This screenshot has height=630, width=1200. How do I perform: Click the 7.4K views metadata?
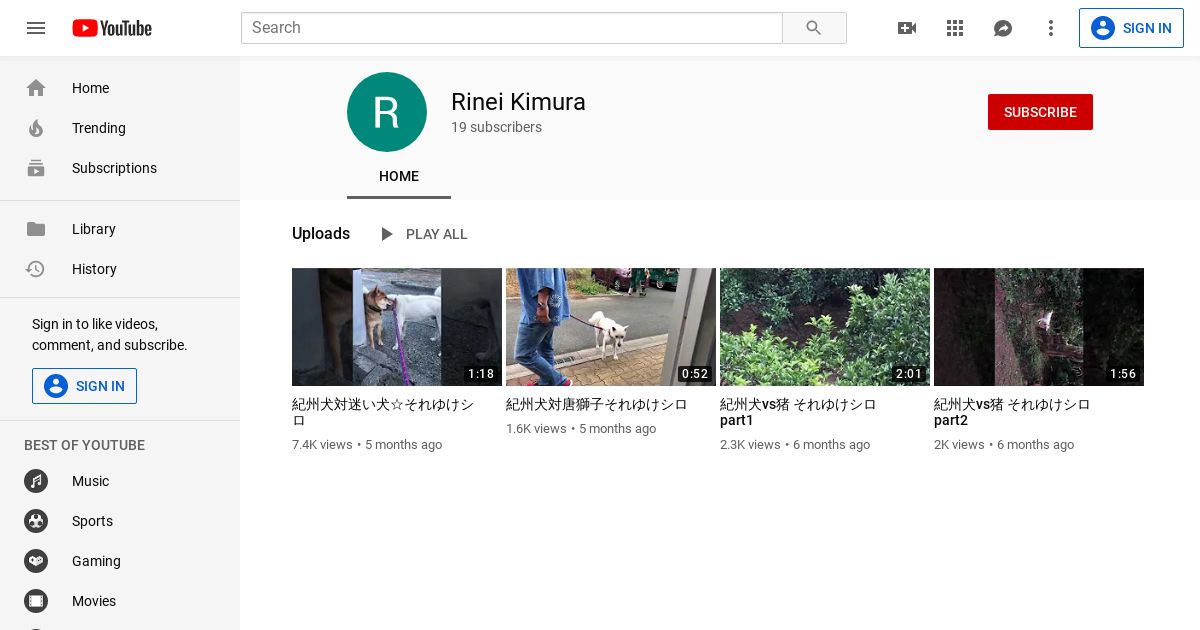point(322,445)
